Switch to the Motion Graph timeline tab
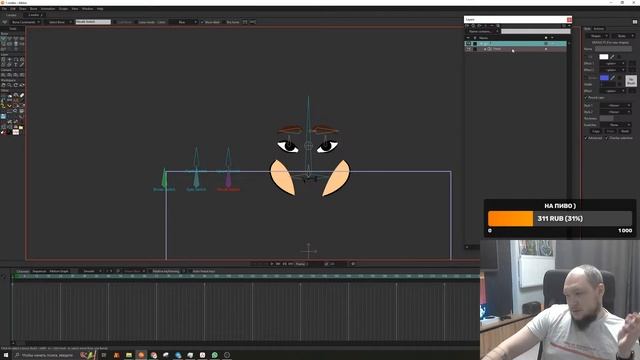Image resolution: width=640 pixels, height=360 pixels. [59, 271]
